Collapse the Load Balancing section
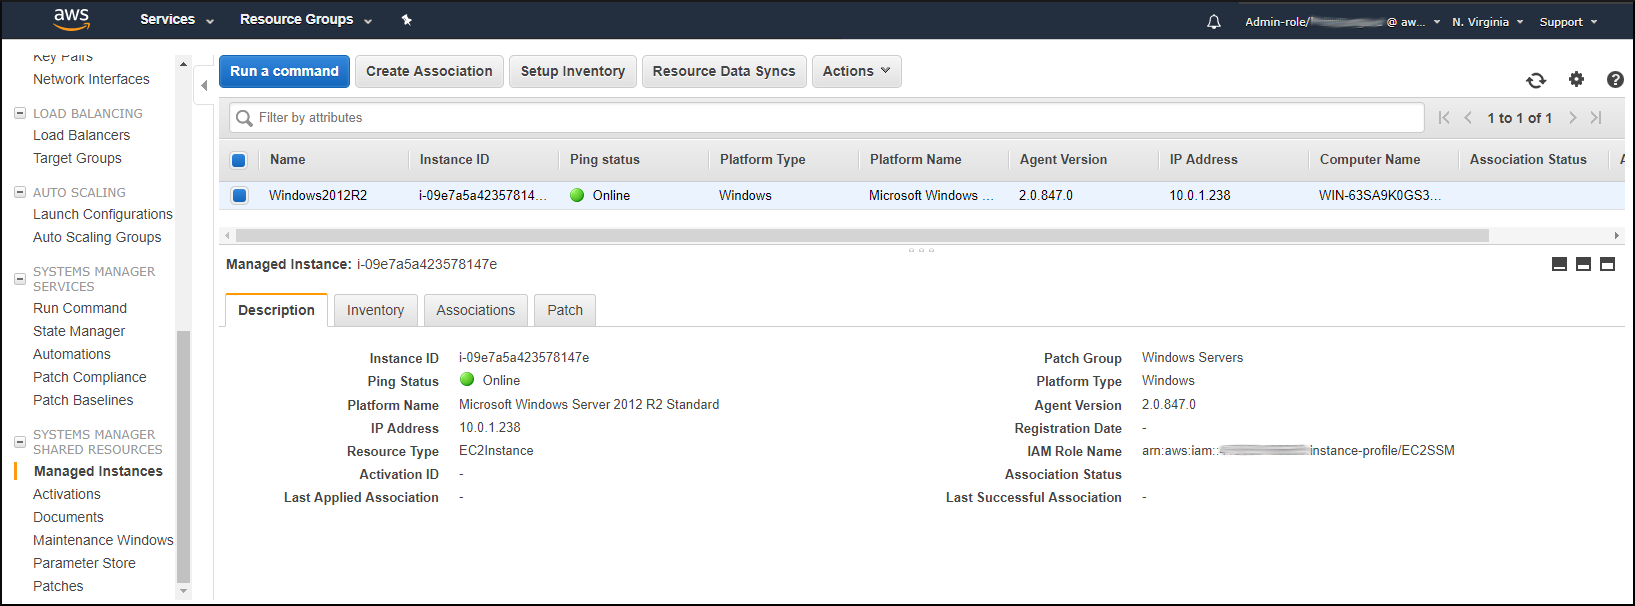1635x606 pixels. coord(19,113)
